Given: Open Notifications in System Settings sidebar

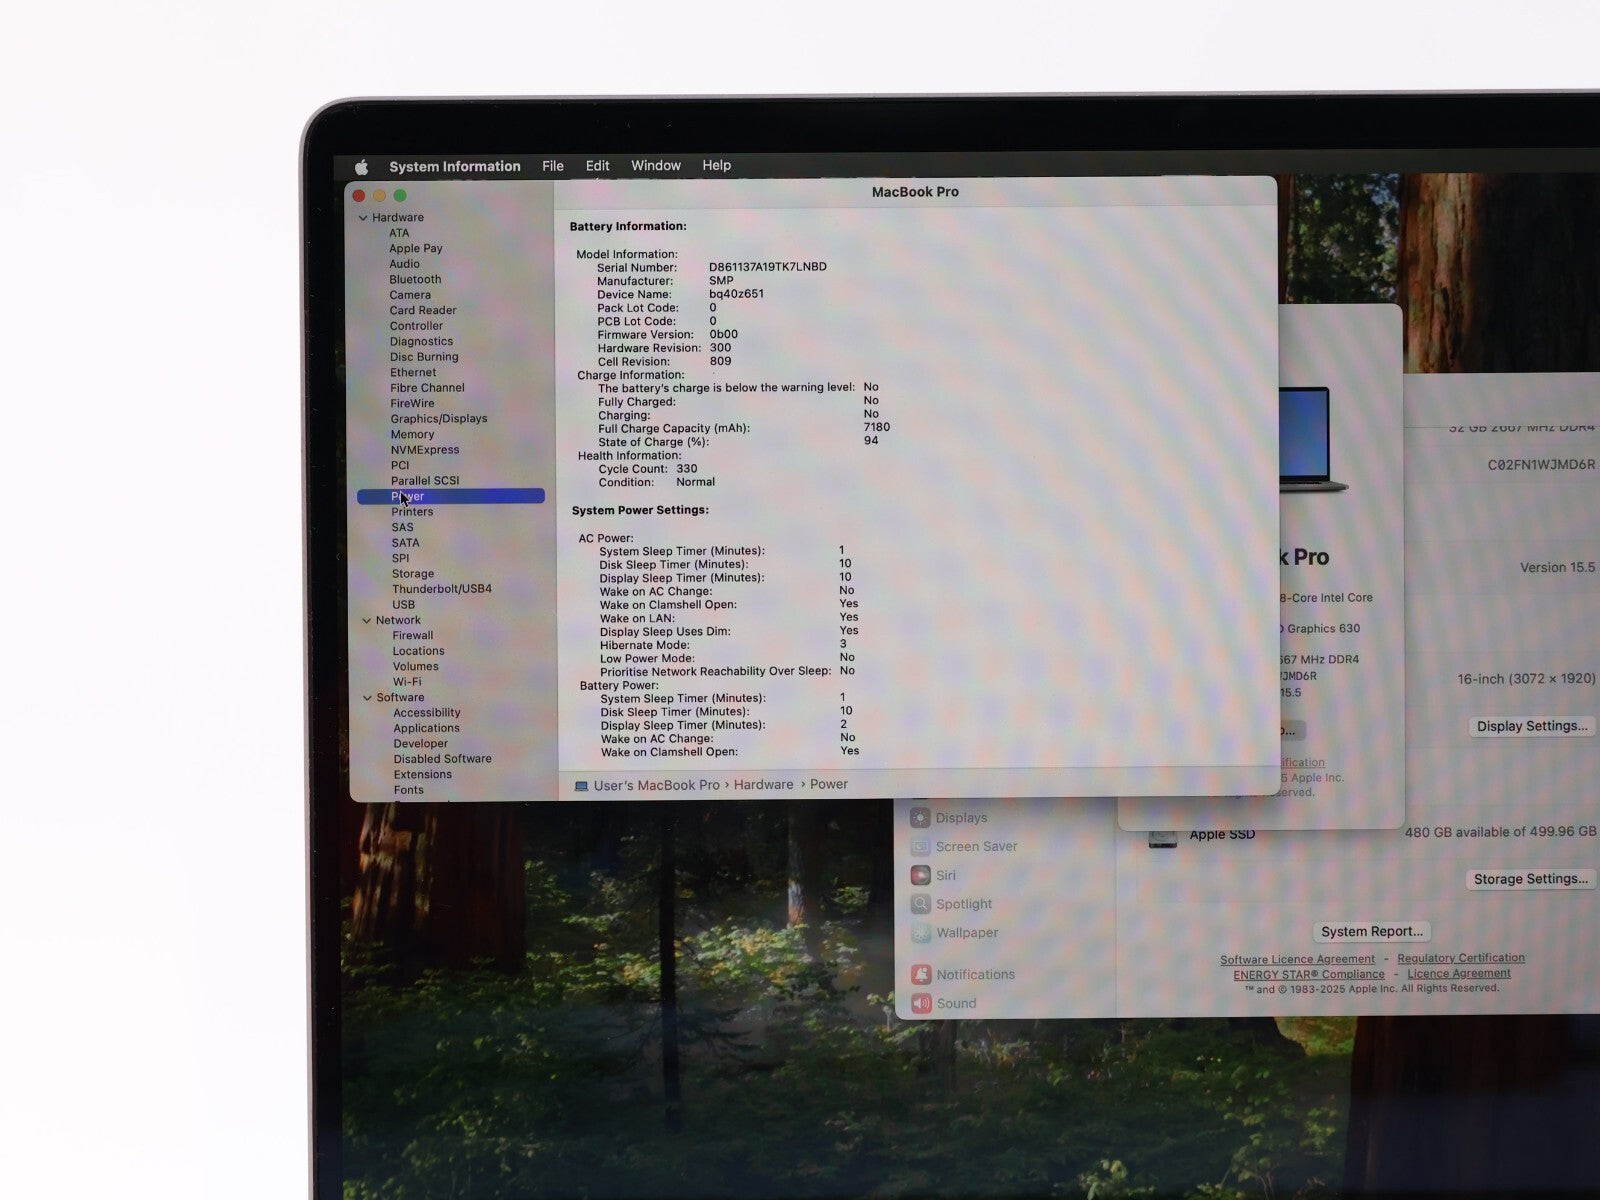Looking at the screenshot, I should 975,975.
